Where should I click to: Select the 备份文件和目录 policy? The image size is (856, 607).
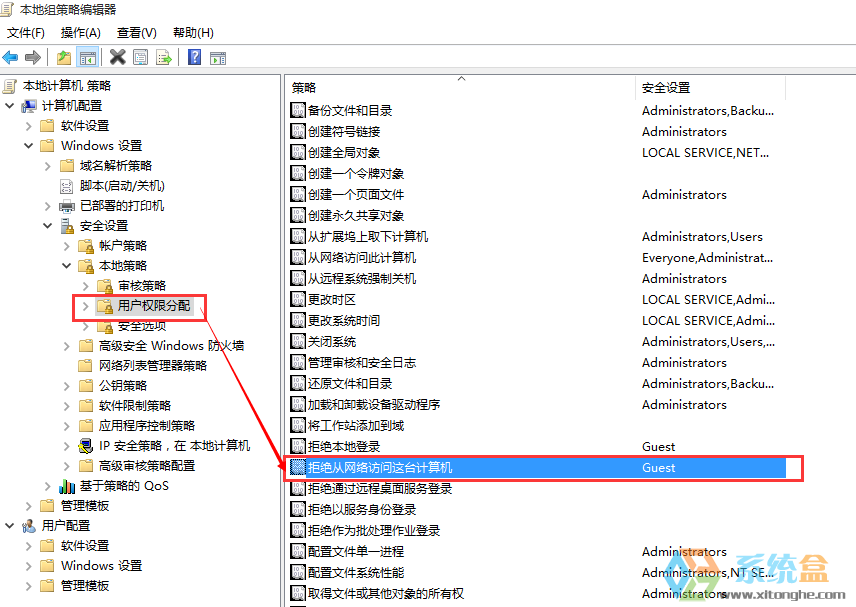(x=350, y=110)
